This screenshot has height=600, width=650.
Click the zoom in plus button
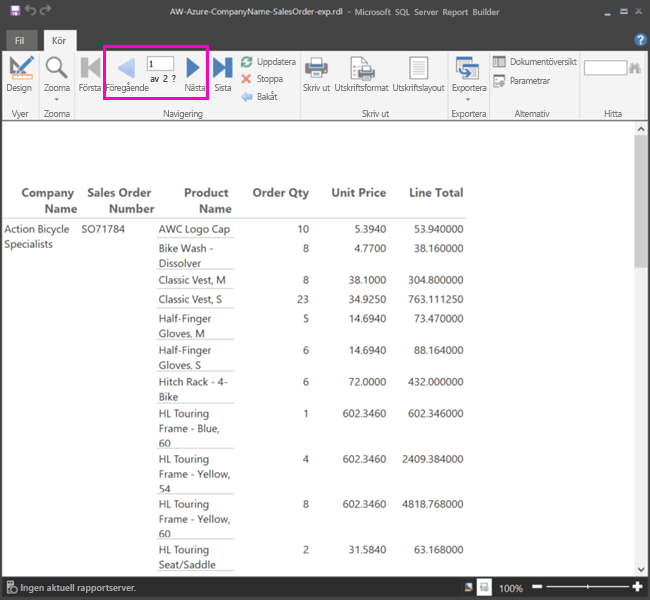[x=638, y=586]
